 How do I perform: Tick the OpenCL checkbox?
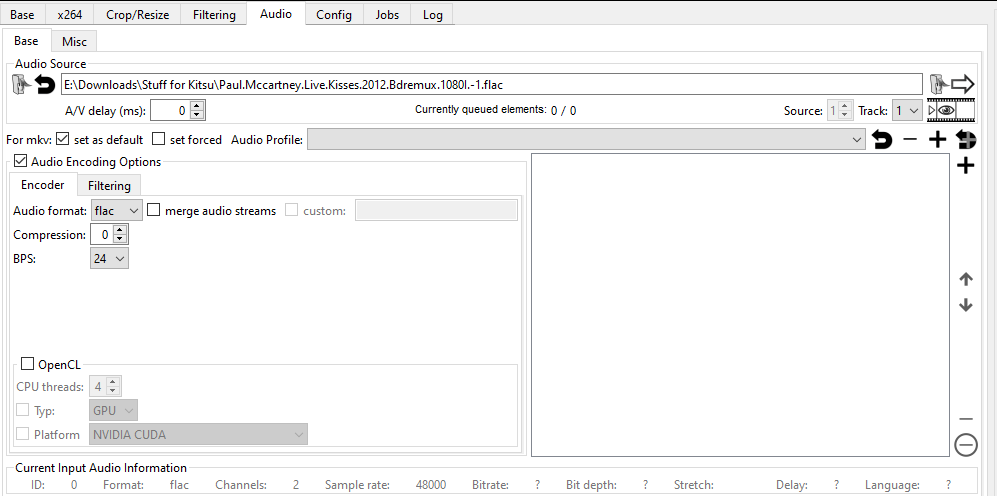coord(27,364)
